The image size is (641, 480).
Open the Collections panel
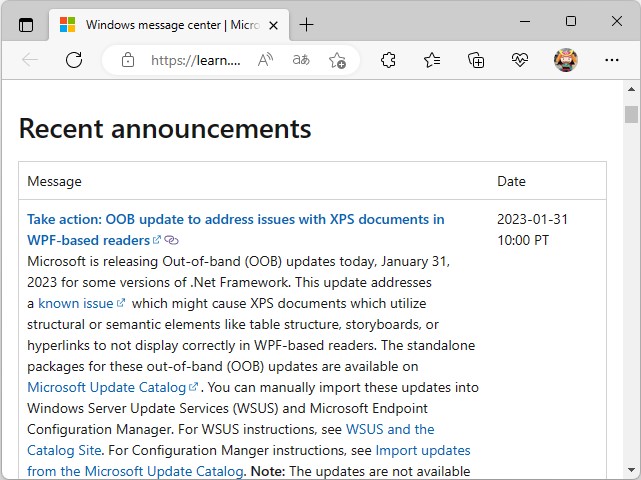(476, 60)
